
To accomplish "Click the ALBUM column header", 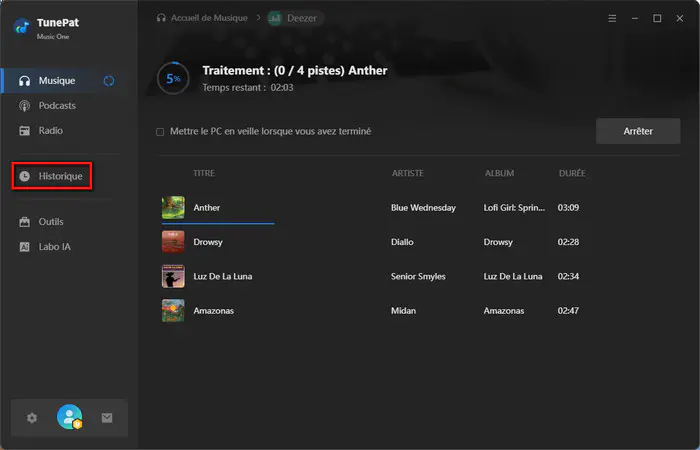I will 500,173.
